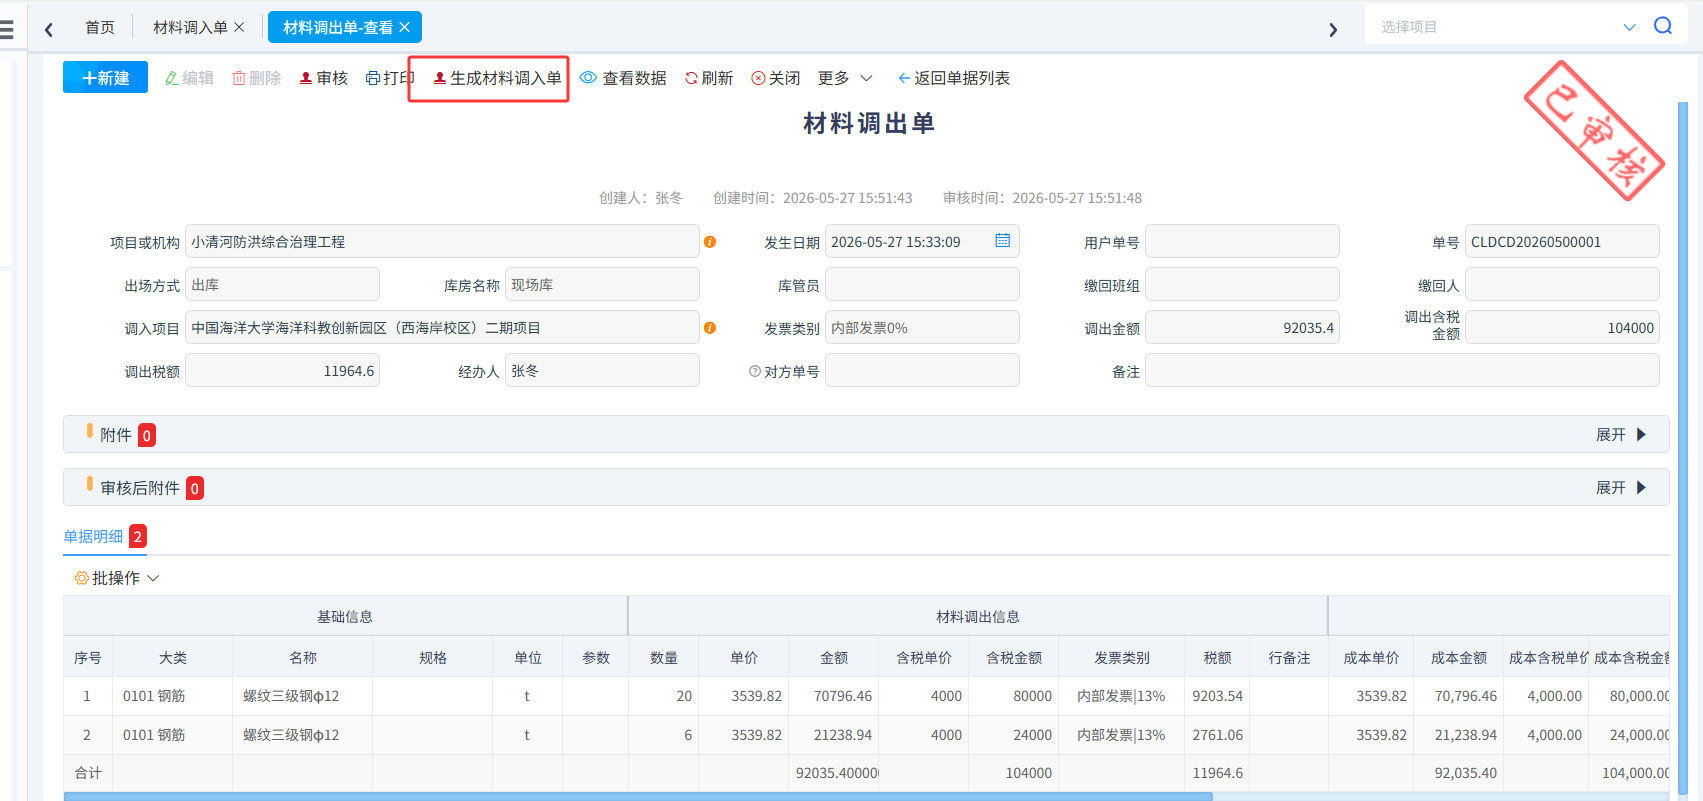Click the 审核 toolbar button

point(323,78)
